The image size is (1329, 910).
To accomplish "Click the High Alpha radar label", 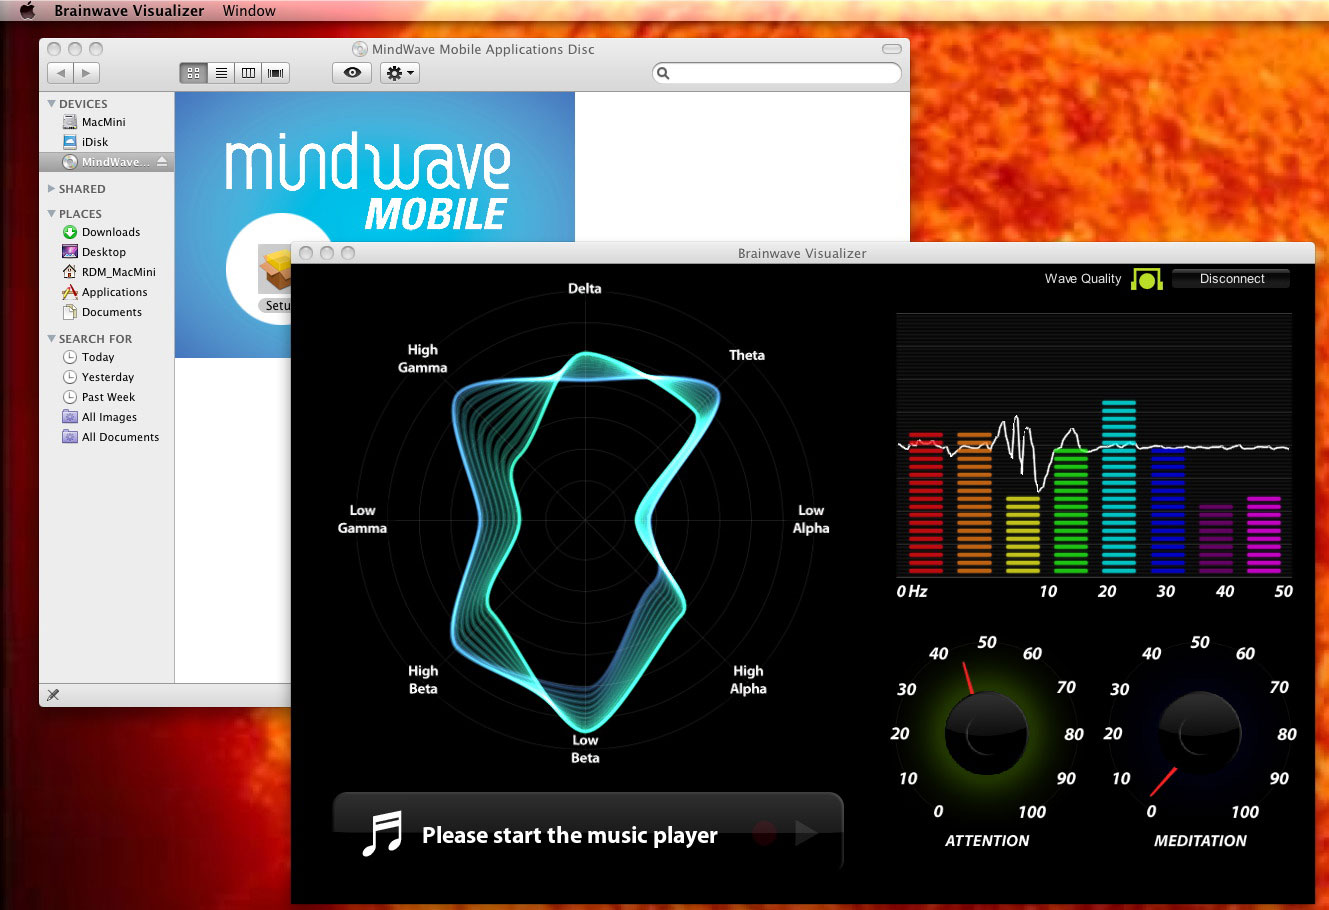I will point(748,680).
